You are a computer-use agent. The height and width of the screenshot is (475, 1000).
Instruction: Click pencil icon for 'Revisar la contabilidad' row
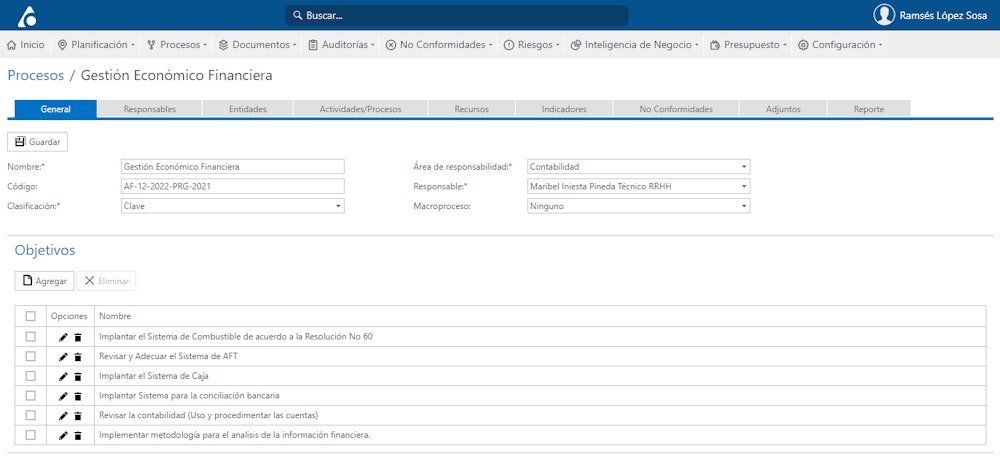point(64,415)
